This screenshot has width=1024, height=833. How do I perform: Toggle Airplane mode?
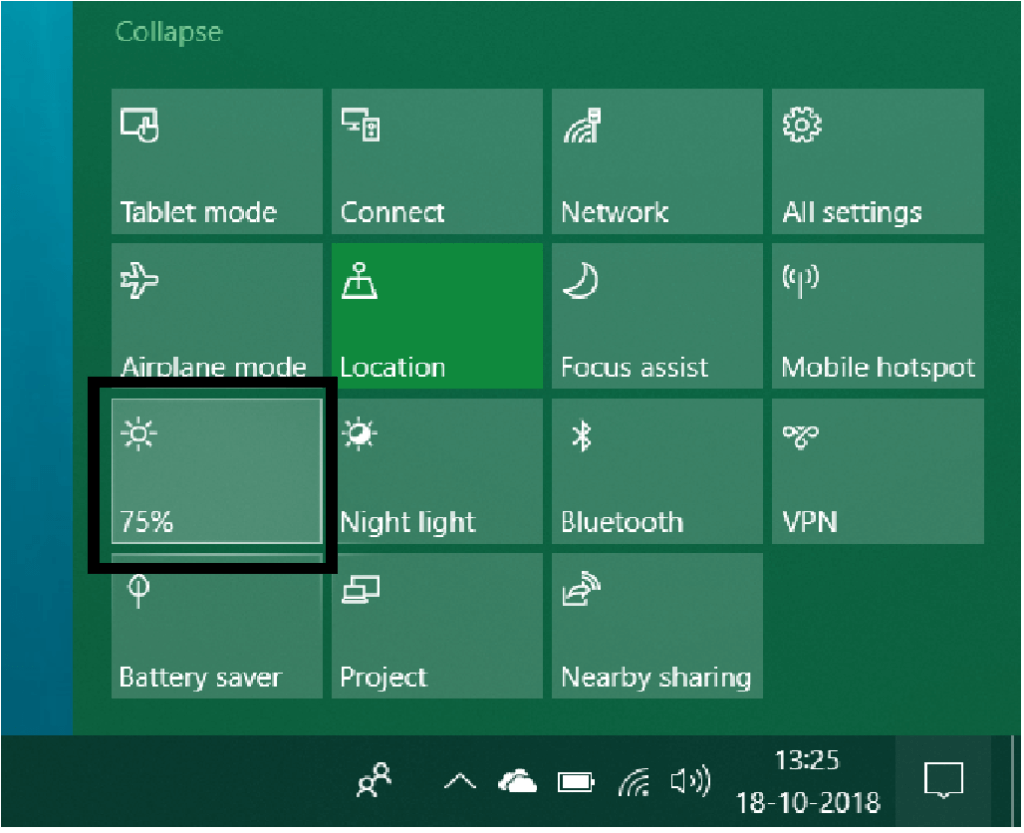(216, 315)
